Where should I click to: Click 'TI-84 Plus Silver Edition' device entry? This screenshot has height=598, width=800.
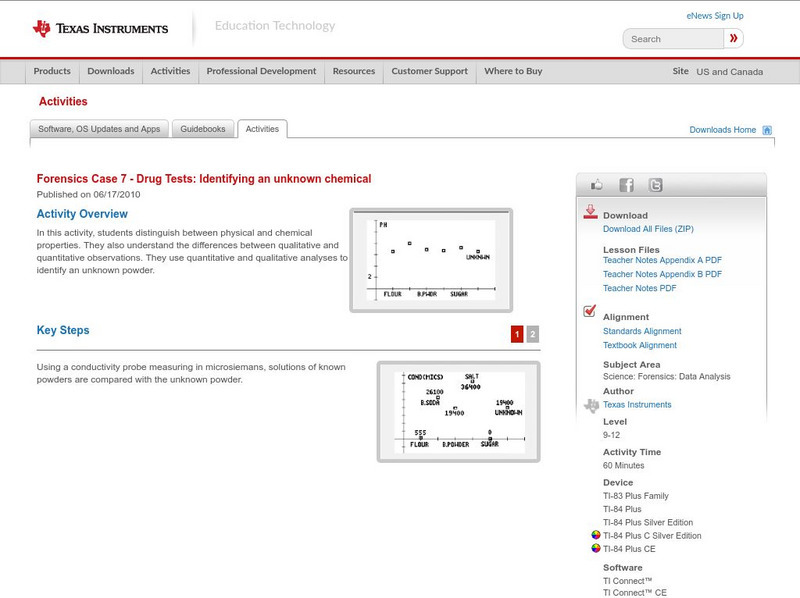click(x=648, y=522)
